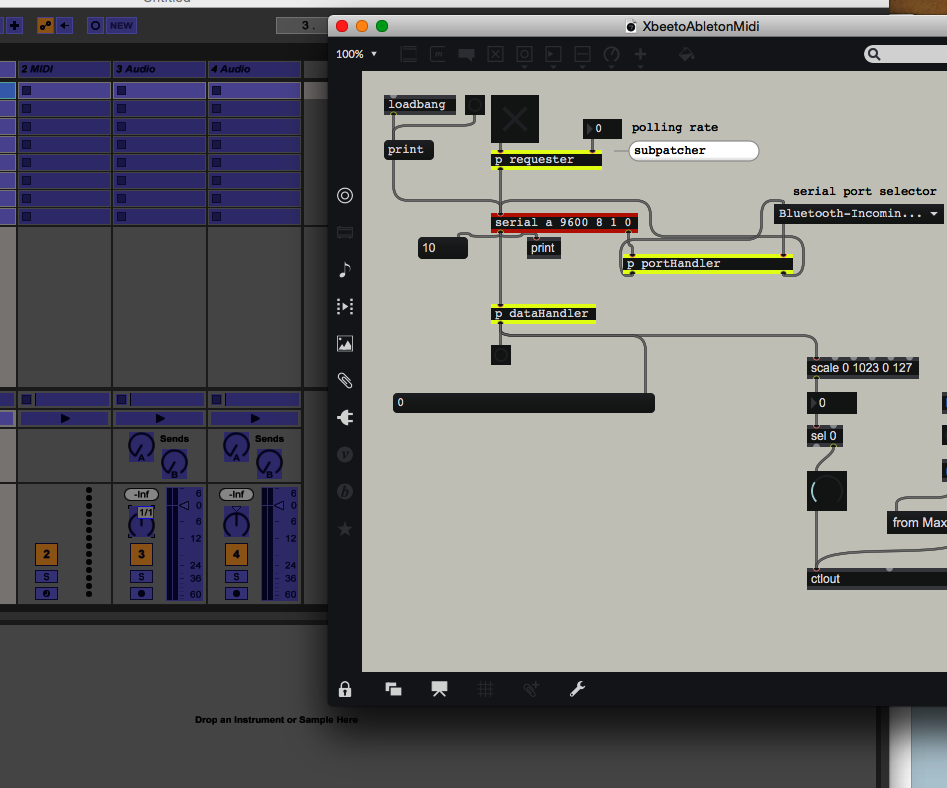Select the 3 Audio track header
Image resolution: width=947 pixels, height=788 pixels.
160,69
